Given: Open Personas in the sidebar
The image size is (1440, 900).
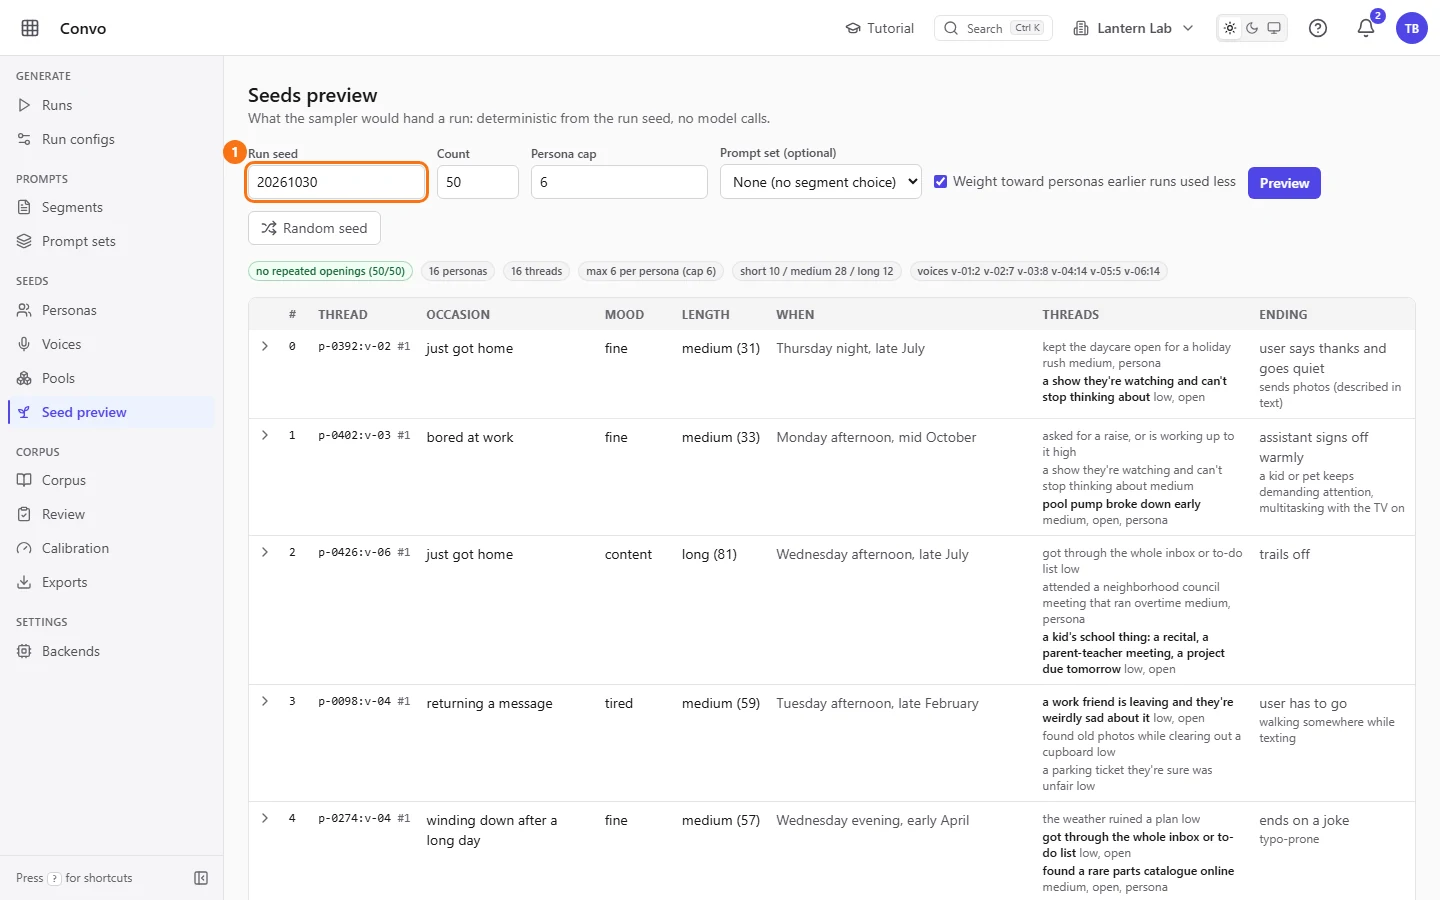Looking at the screenshot, I should click(x=111, y=310).
